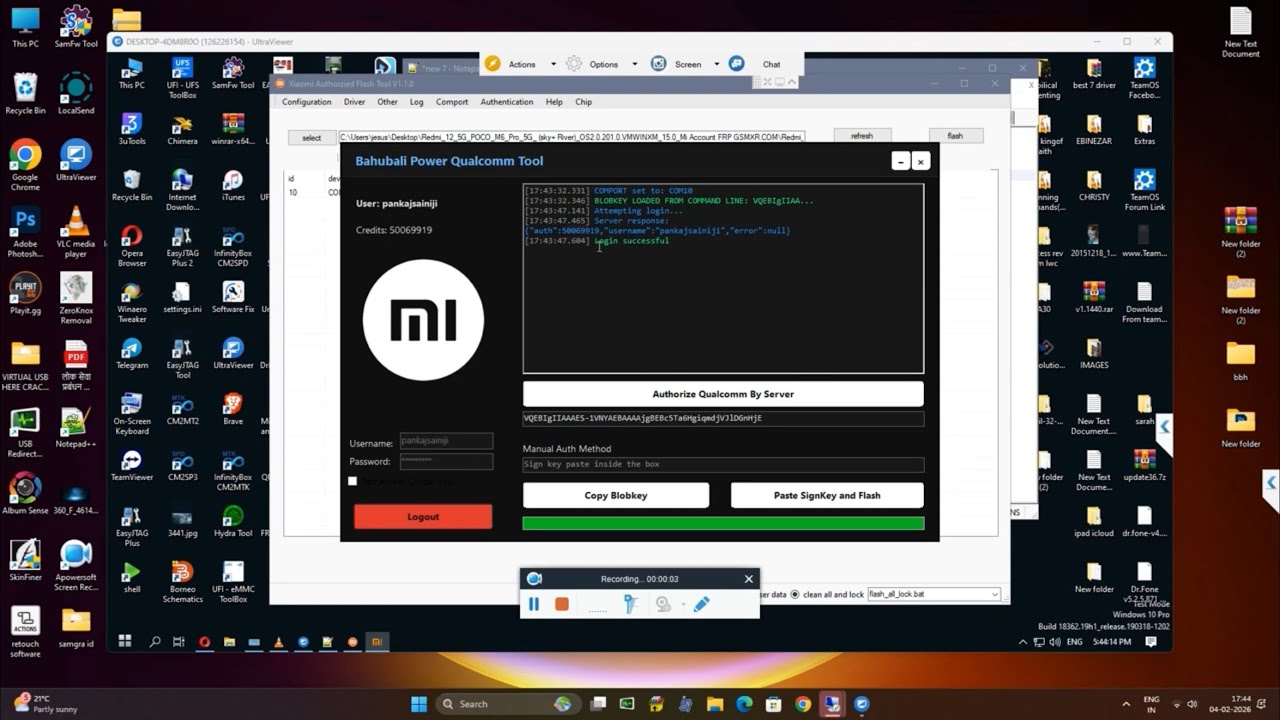Open the Authentication menu
The width and height of the screenshot is (1280, 720).
tap(507, 102)
